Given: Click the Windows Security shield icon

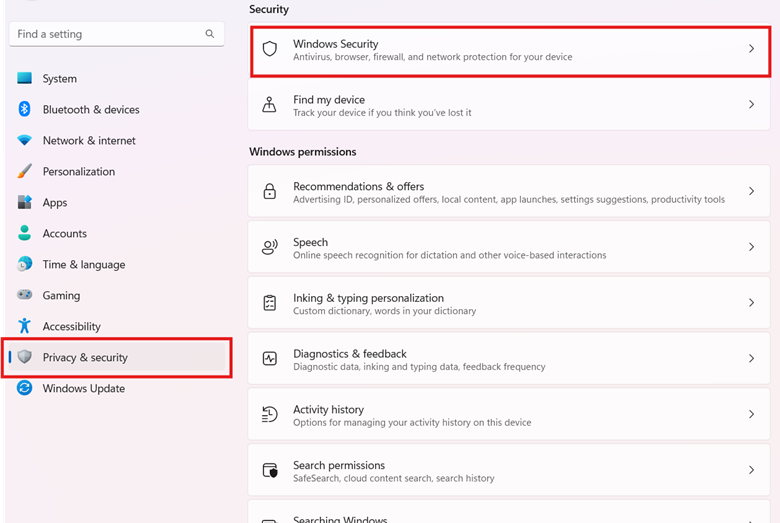Looking at the screenshot, I should pos(270,49).
